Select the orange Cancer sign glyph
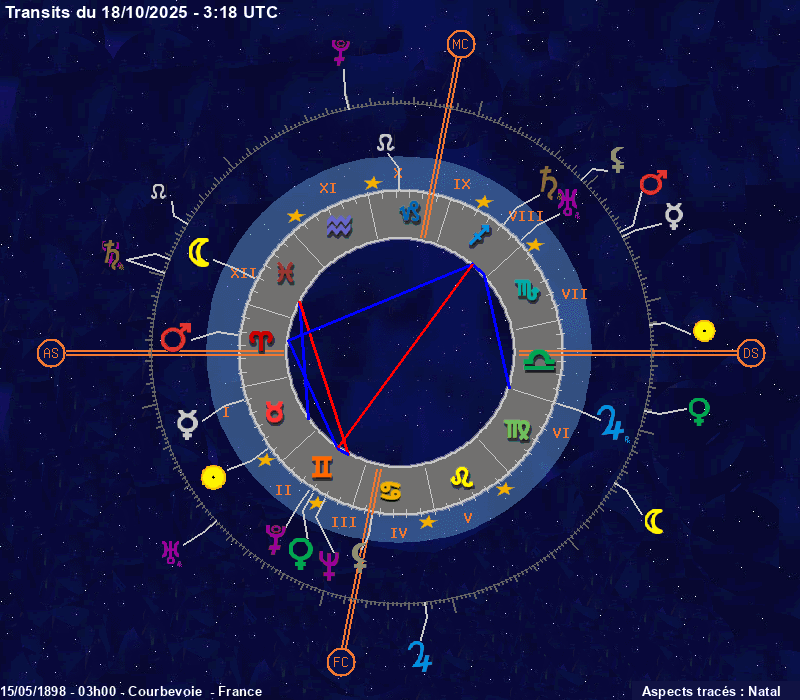The image size is (800, 700). pyautogui.click(x=391, y=490)
